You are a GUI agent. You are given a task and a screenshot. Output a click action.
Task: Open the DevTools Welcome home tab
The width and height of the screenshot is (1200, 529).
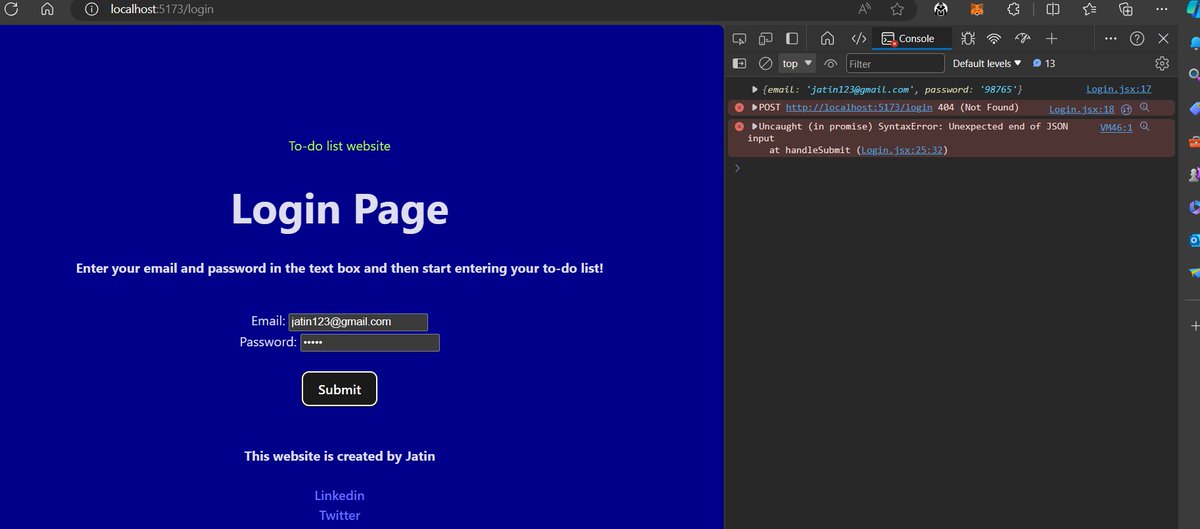pos(827,38)
